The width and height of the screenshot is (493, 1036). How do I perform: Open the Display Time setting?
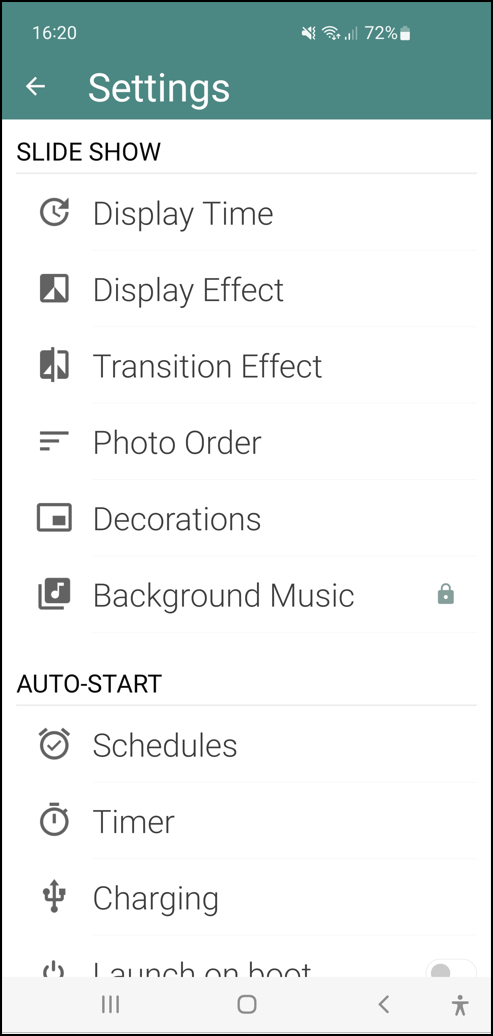tap(246, 213)
